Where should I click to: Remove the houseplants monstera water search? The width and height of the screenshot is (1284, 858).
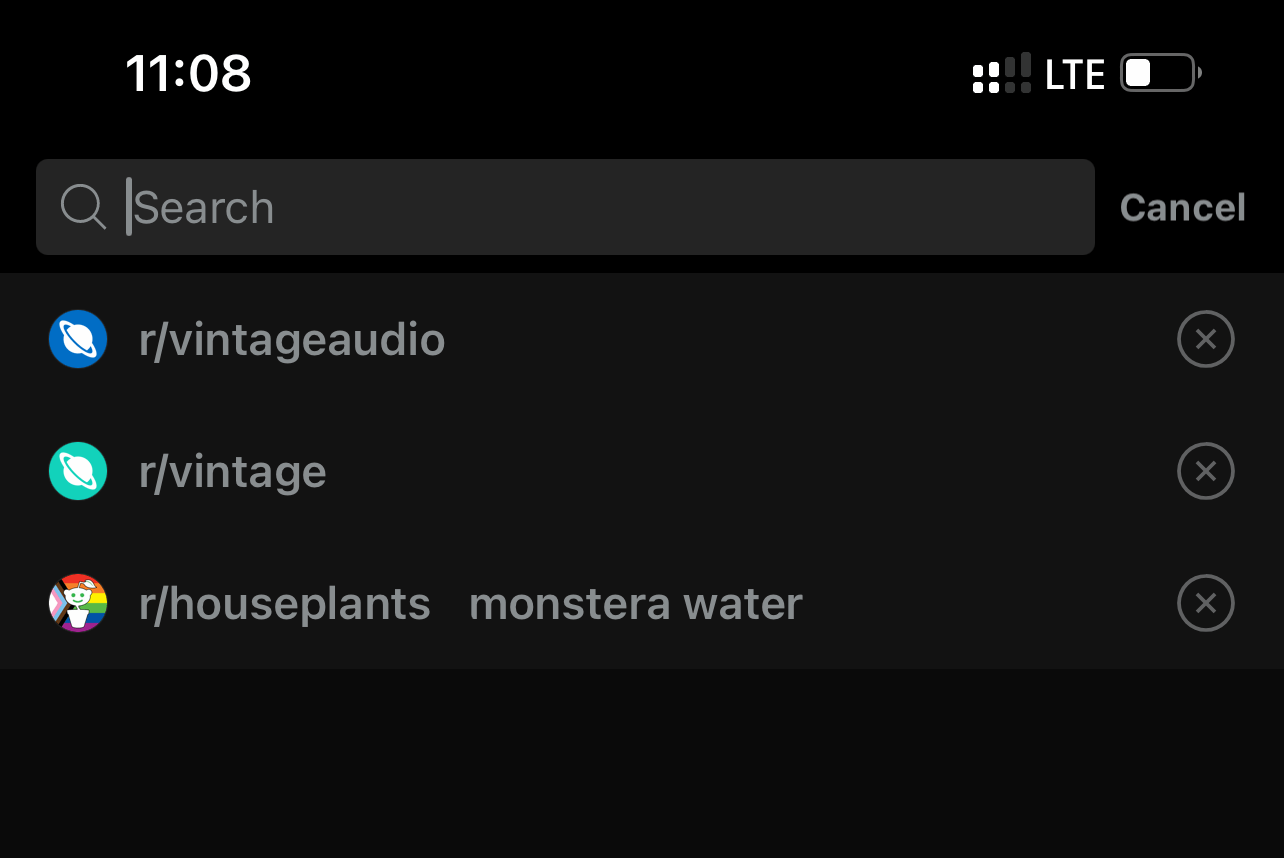[x=1206, y=603]
